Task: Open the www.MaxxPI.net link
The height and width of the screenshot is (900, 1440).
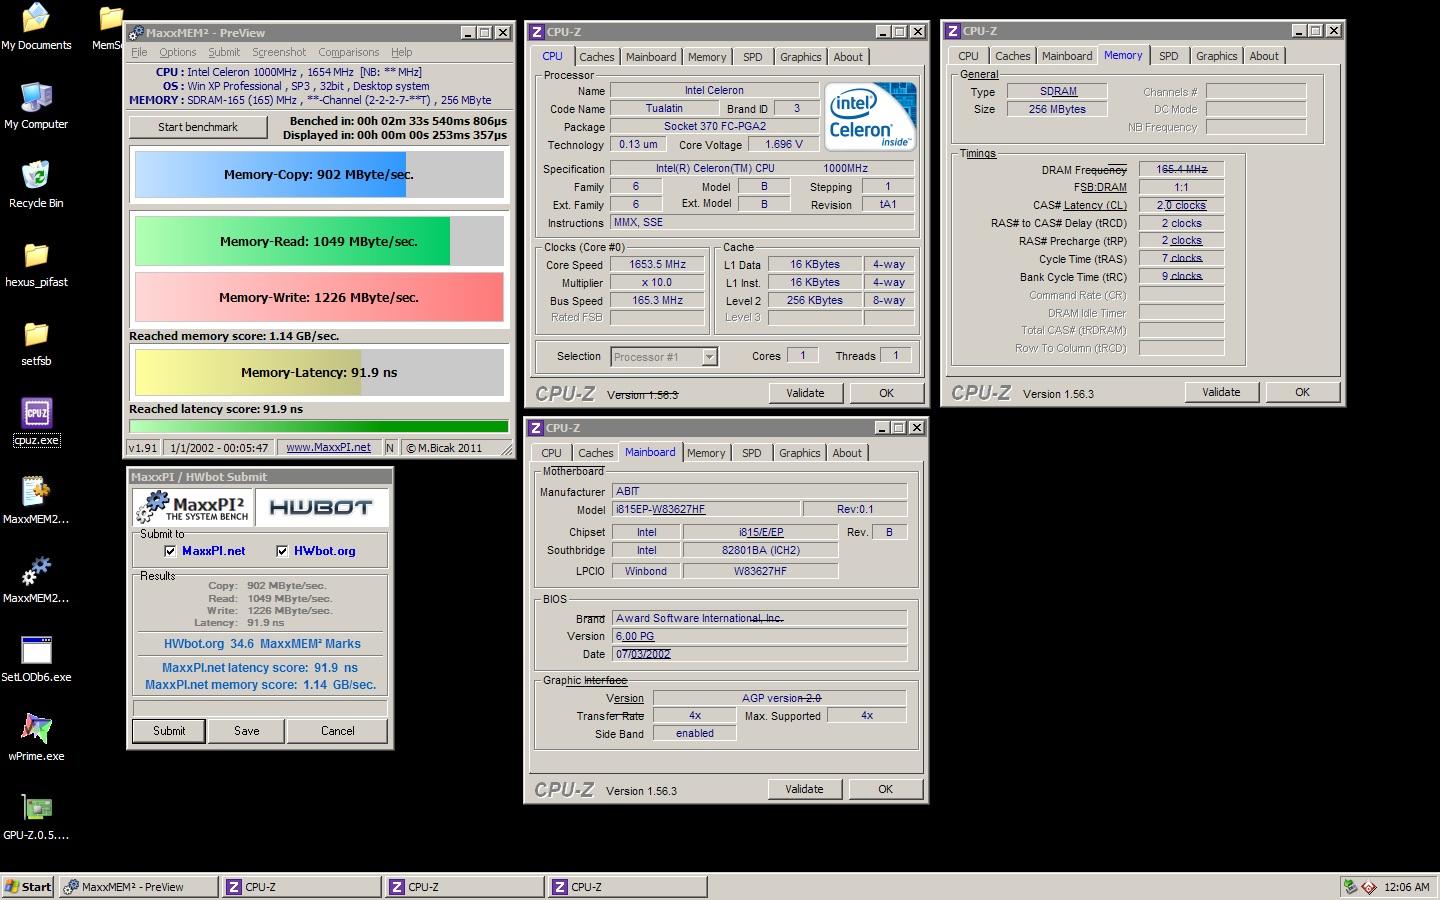Action: coord(328,447)
